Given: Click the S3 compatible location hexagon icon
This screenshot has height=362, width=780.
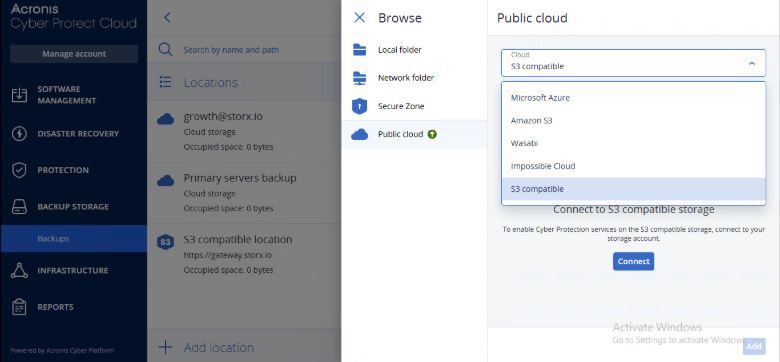Looking at the screenshot, I should tap(166, 242).
